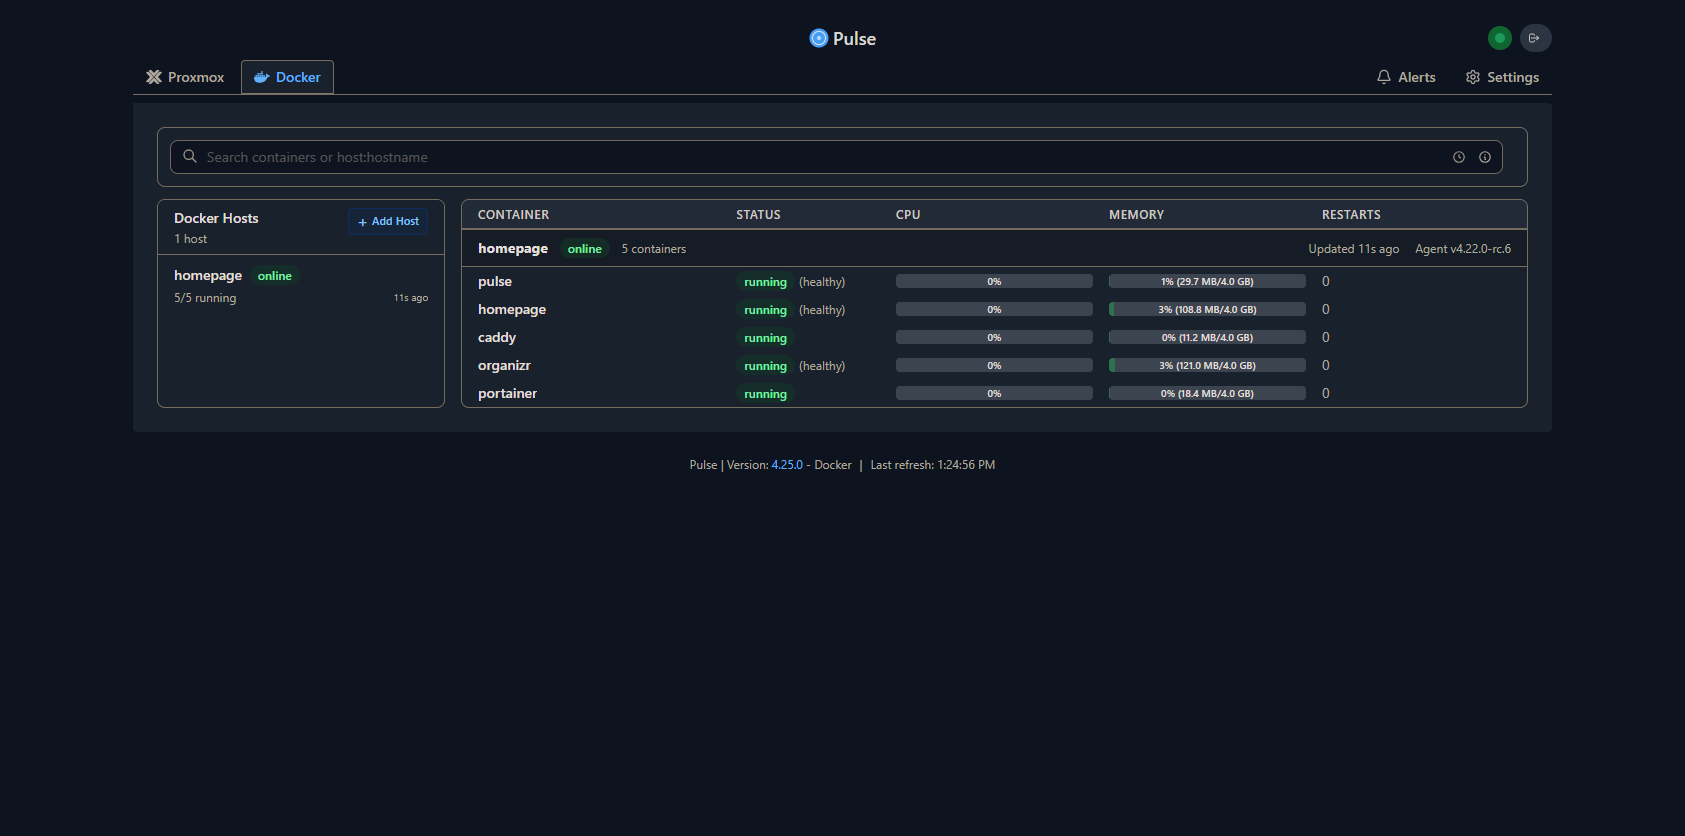Viewport: 1685px width, 836px height.
Task: Sort by the CONTAINER column header
Action: (513, 215)
